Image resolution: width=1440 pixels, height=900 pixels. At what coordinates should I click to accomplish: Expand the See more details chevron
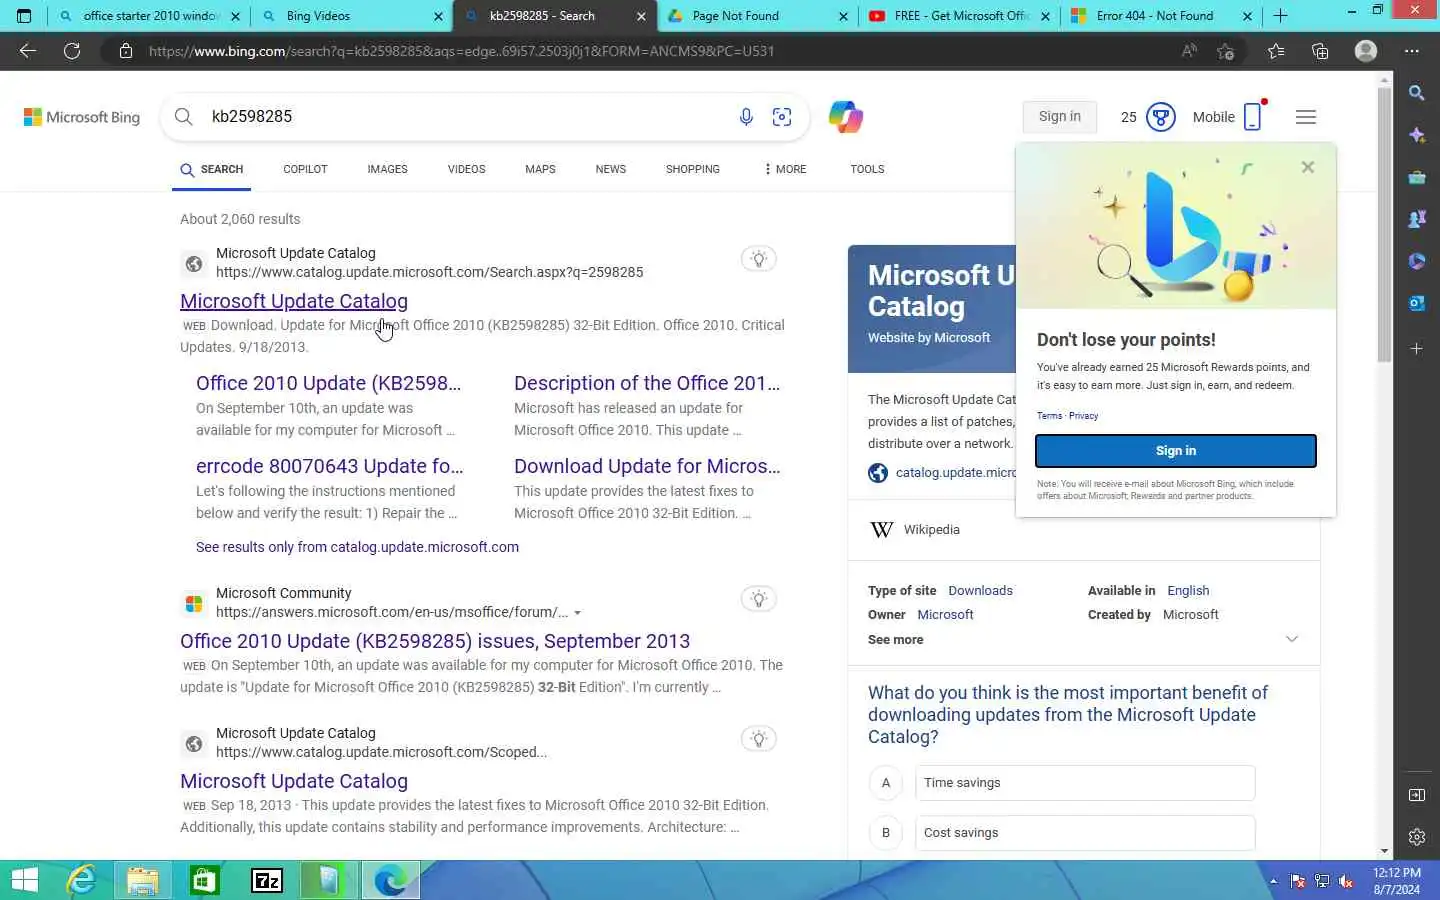pyautogui.click(x=1292, y=639)
